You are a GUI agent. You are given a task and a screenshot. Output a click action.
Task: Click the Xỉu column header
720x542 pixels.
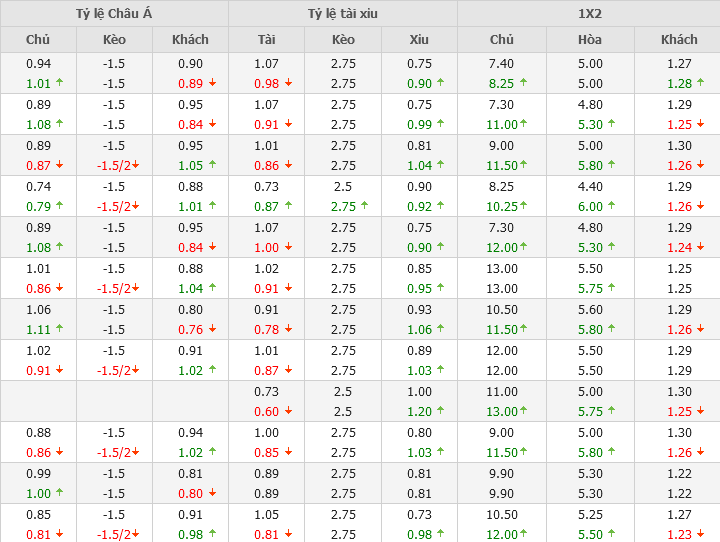pyautogui.click(x=419, y=40)
